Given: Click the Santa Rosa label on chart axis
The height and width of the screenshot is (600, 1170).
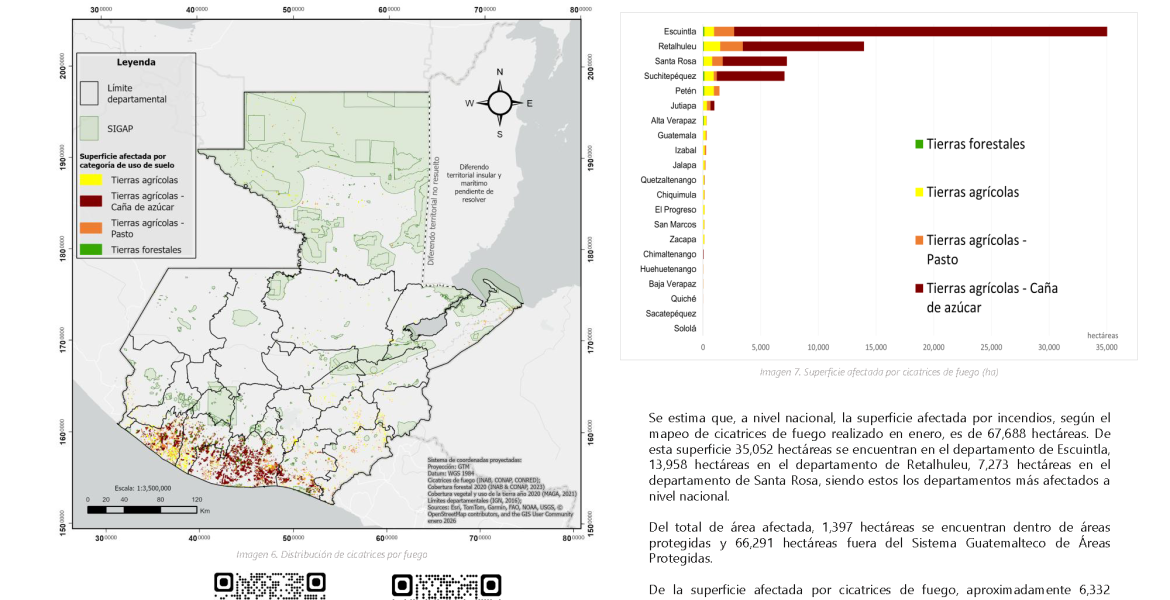Looking at the screenshot, I should (x=677, y=61).
